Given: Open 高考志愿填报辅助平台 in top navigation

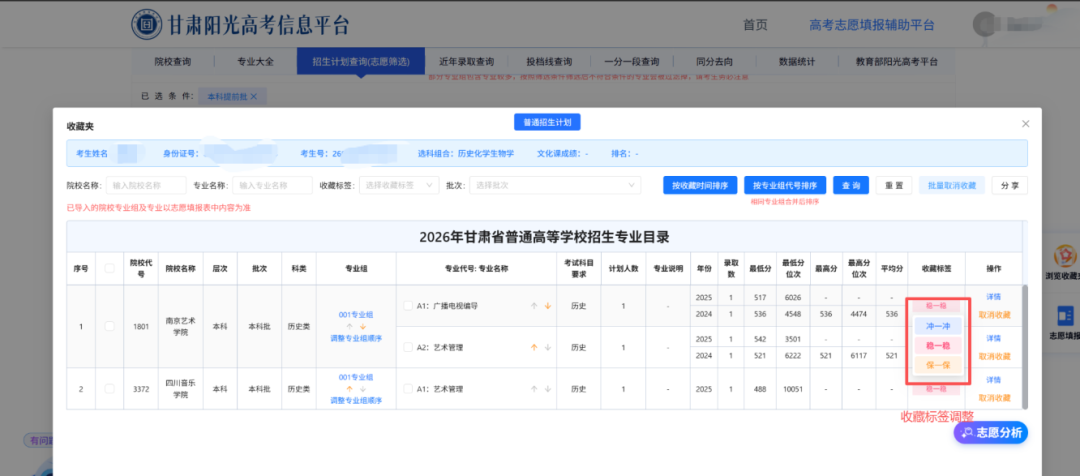Looking at the screenshot, I should [x=872, y=25].
